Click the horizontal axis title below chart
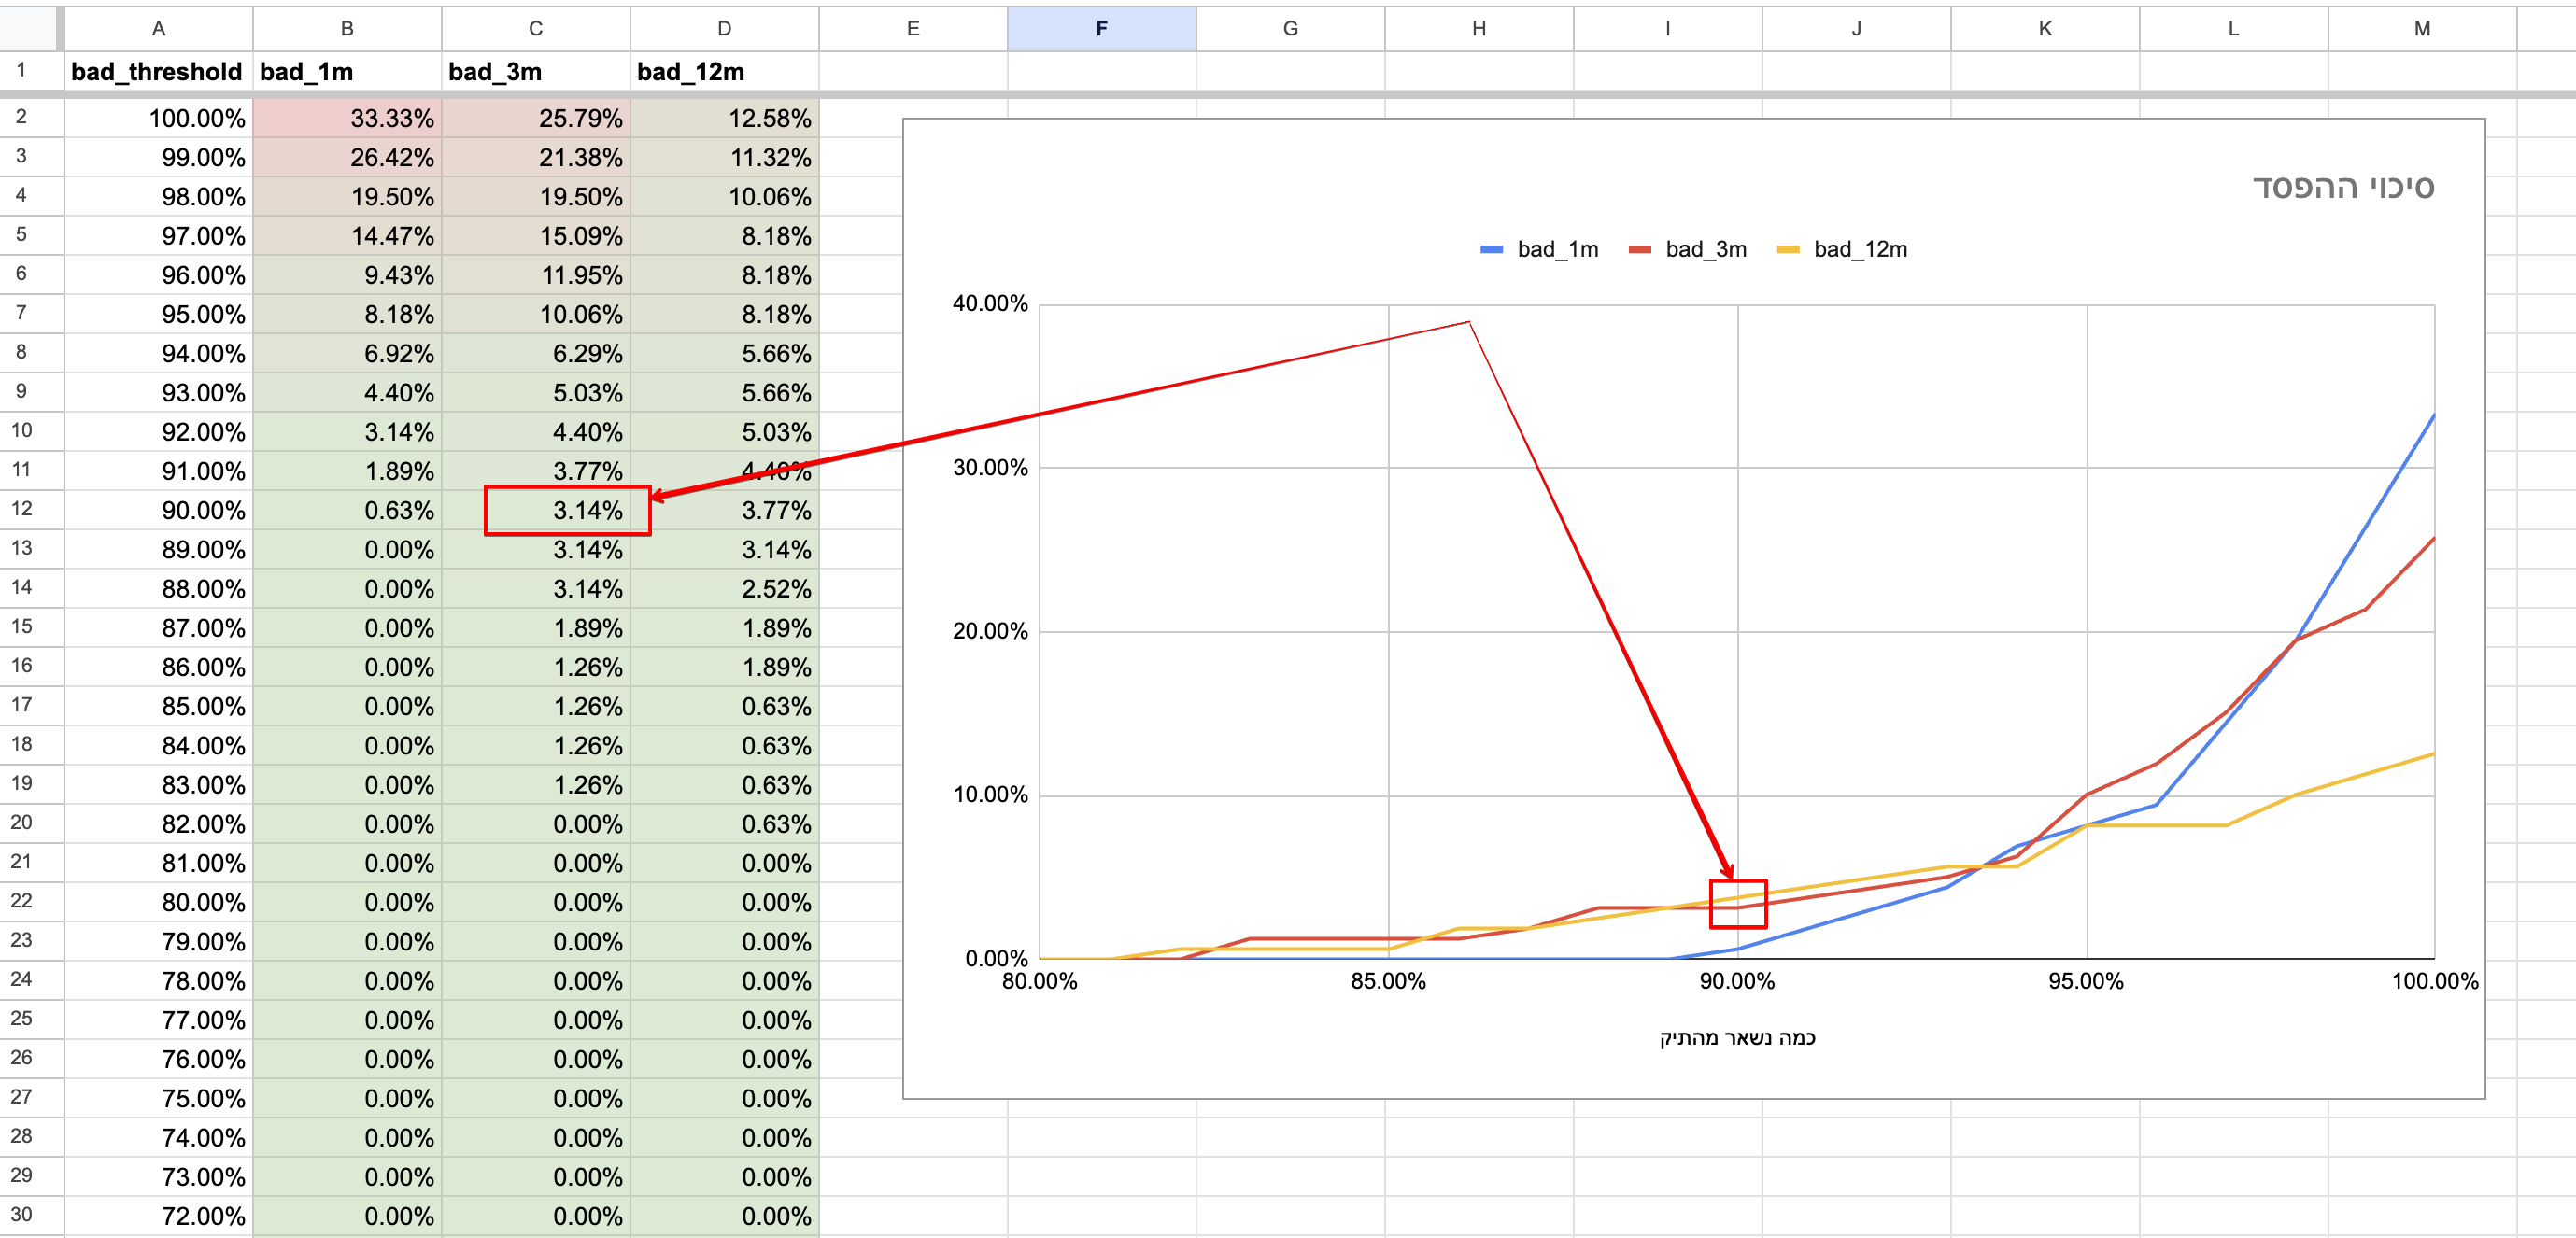Screen dimensions: 2576x1238 tap(1737, 1037)
